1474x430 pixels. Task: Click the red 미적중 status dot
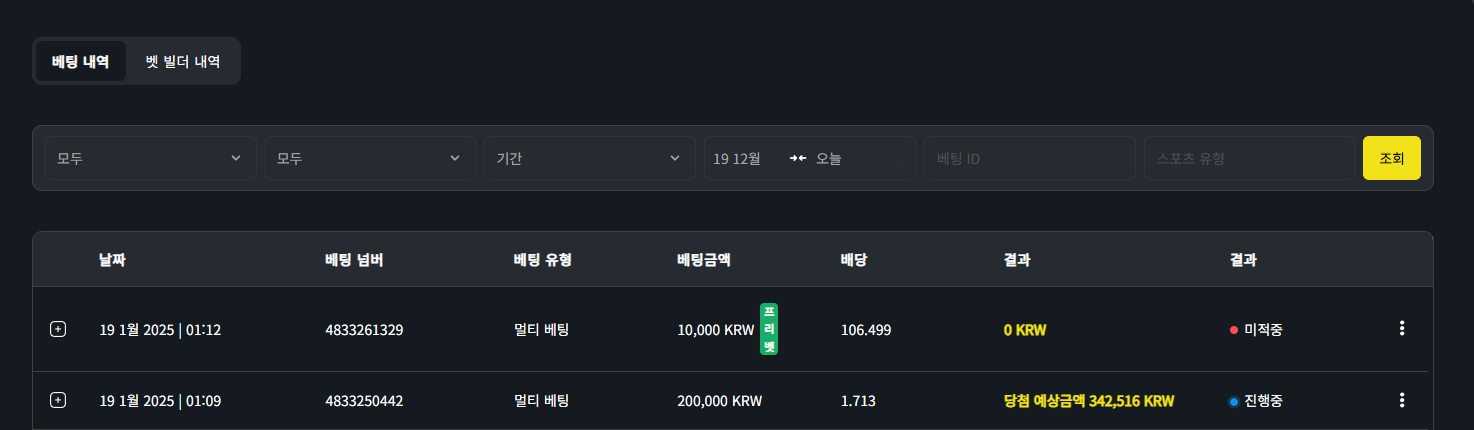(x=1234, y=329)
